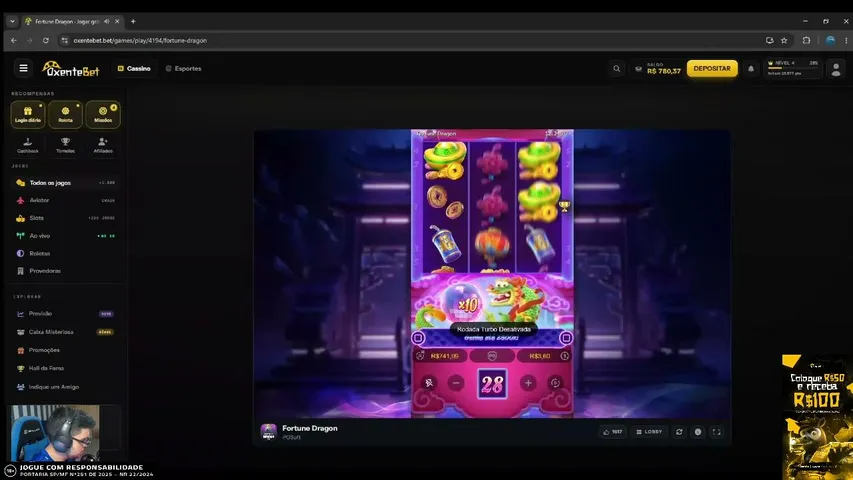The height and width of the screenshot is (480, 853).
Task: Decrease bet with minus button
Action: click(456, 383)
